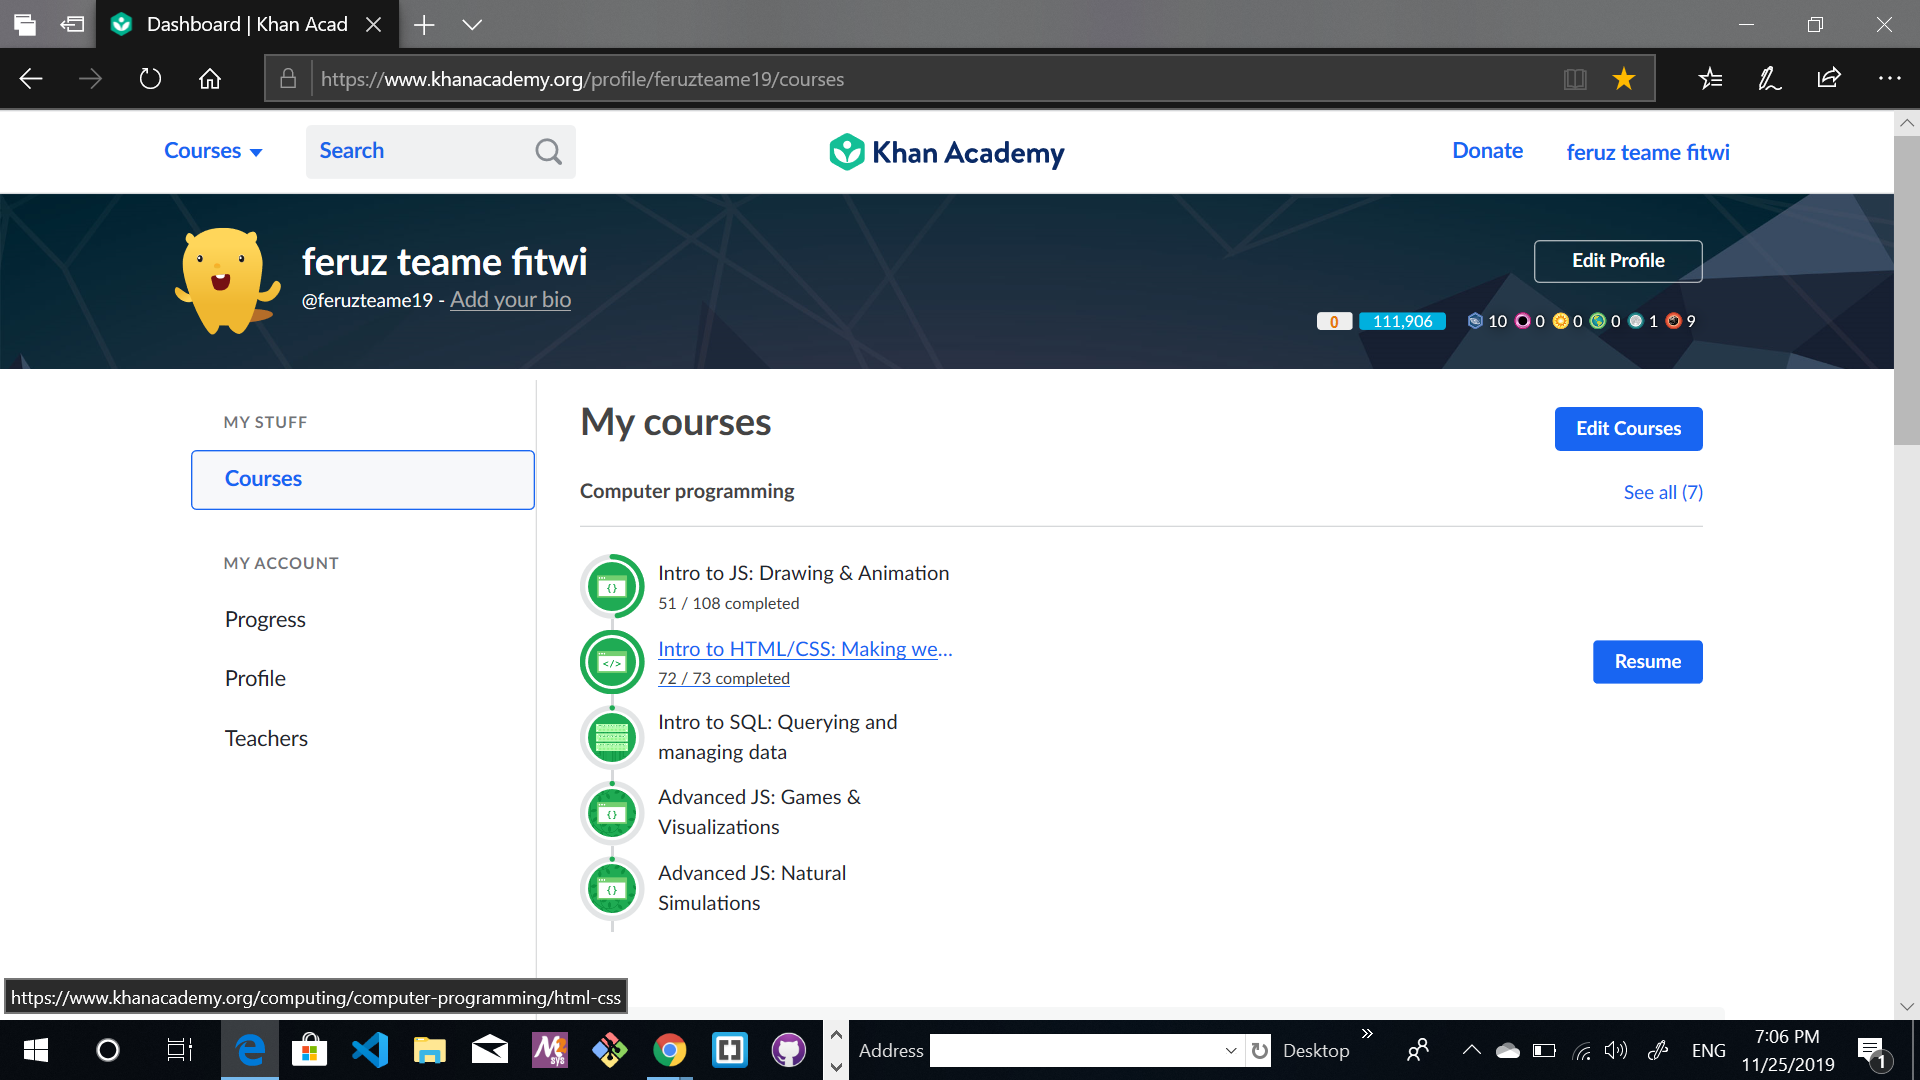Image resolution: width=1920 pixels, height=1080 pixels.
Task: Open GitHub Desktop from taskbar
Action: pos(789,1050)
